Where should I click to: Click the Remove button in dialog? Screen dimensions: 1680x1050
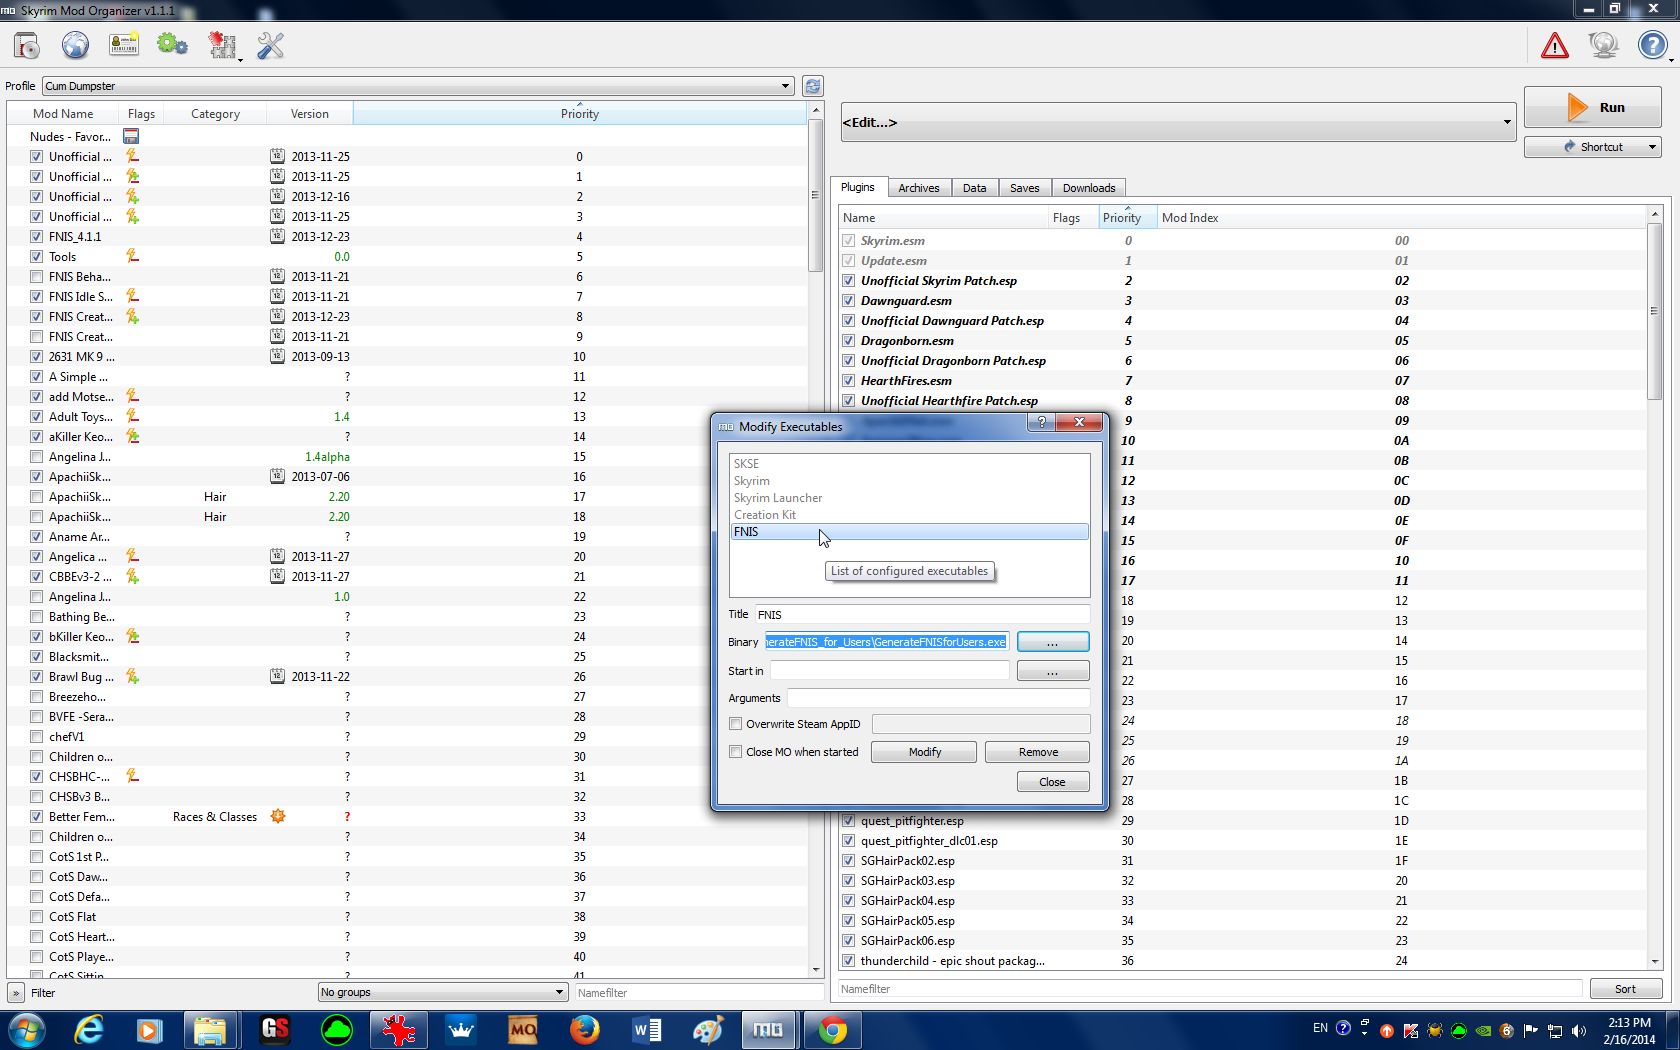[1038, 752]
